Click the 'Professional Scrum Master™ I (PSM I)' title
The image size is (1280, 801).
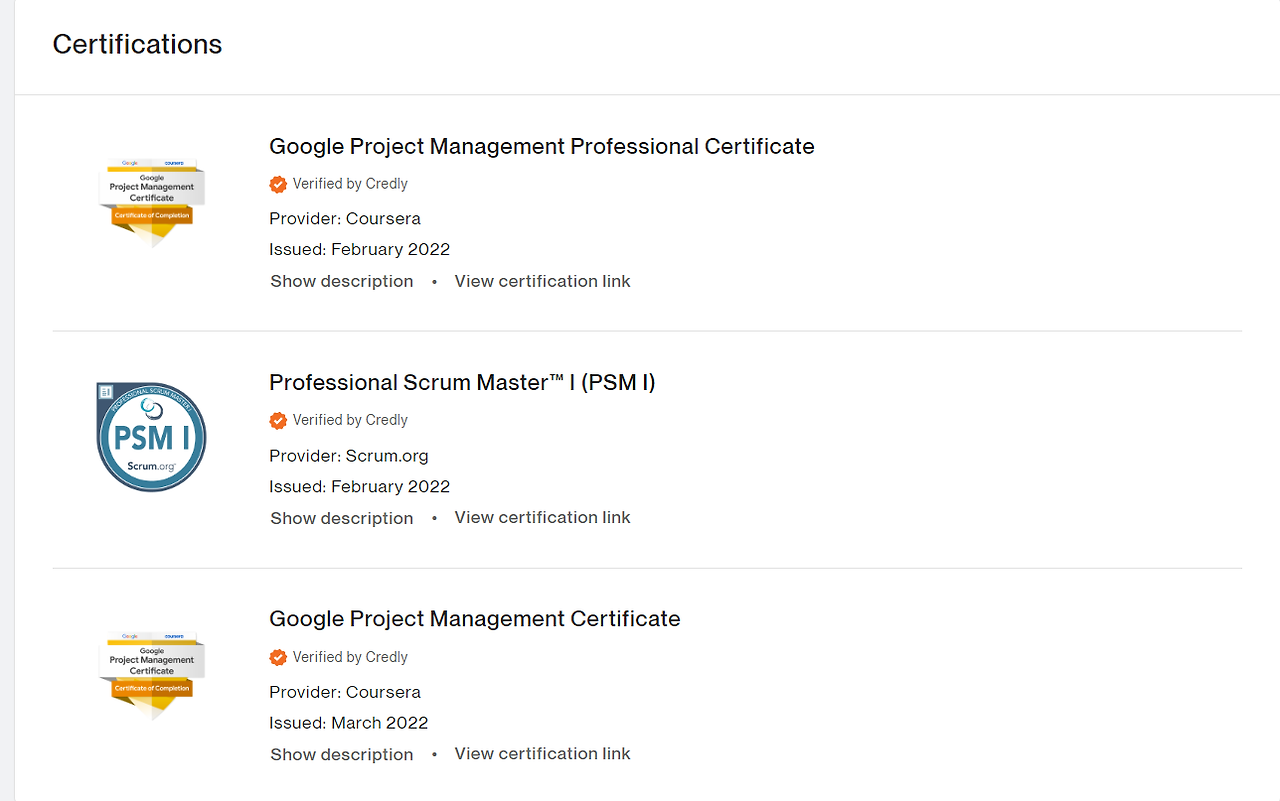[462, 382]
